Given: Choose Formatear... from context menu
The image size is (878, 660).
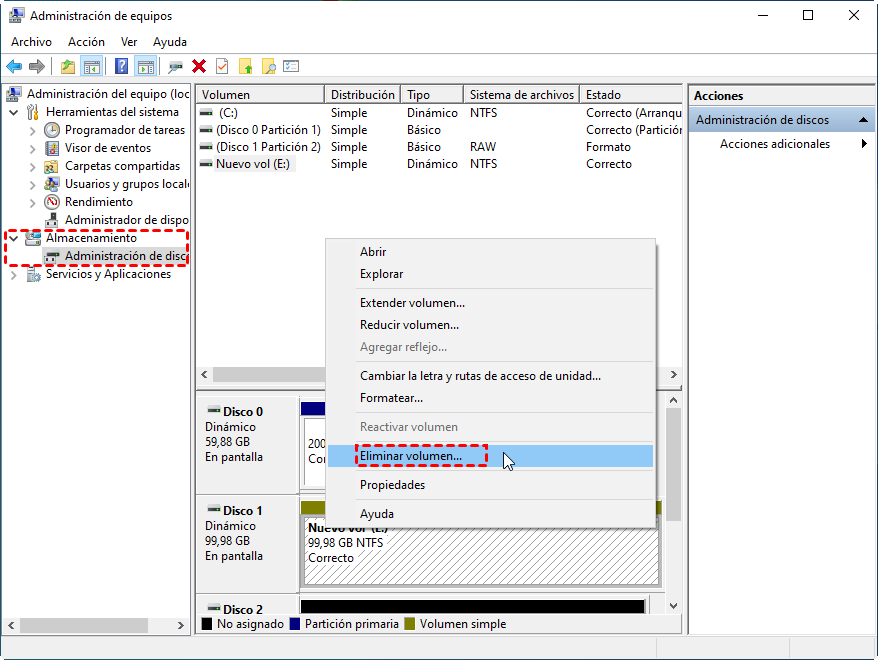Looking at the screenshot, I should (x=490, y=398).
